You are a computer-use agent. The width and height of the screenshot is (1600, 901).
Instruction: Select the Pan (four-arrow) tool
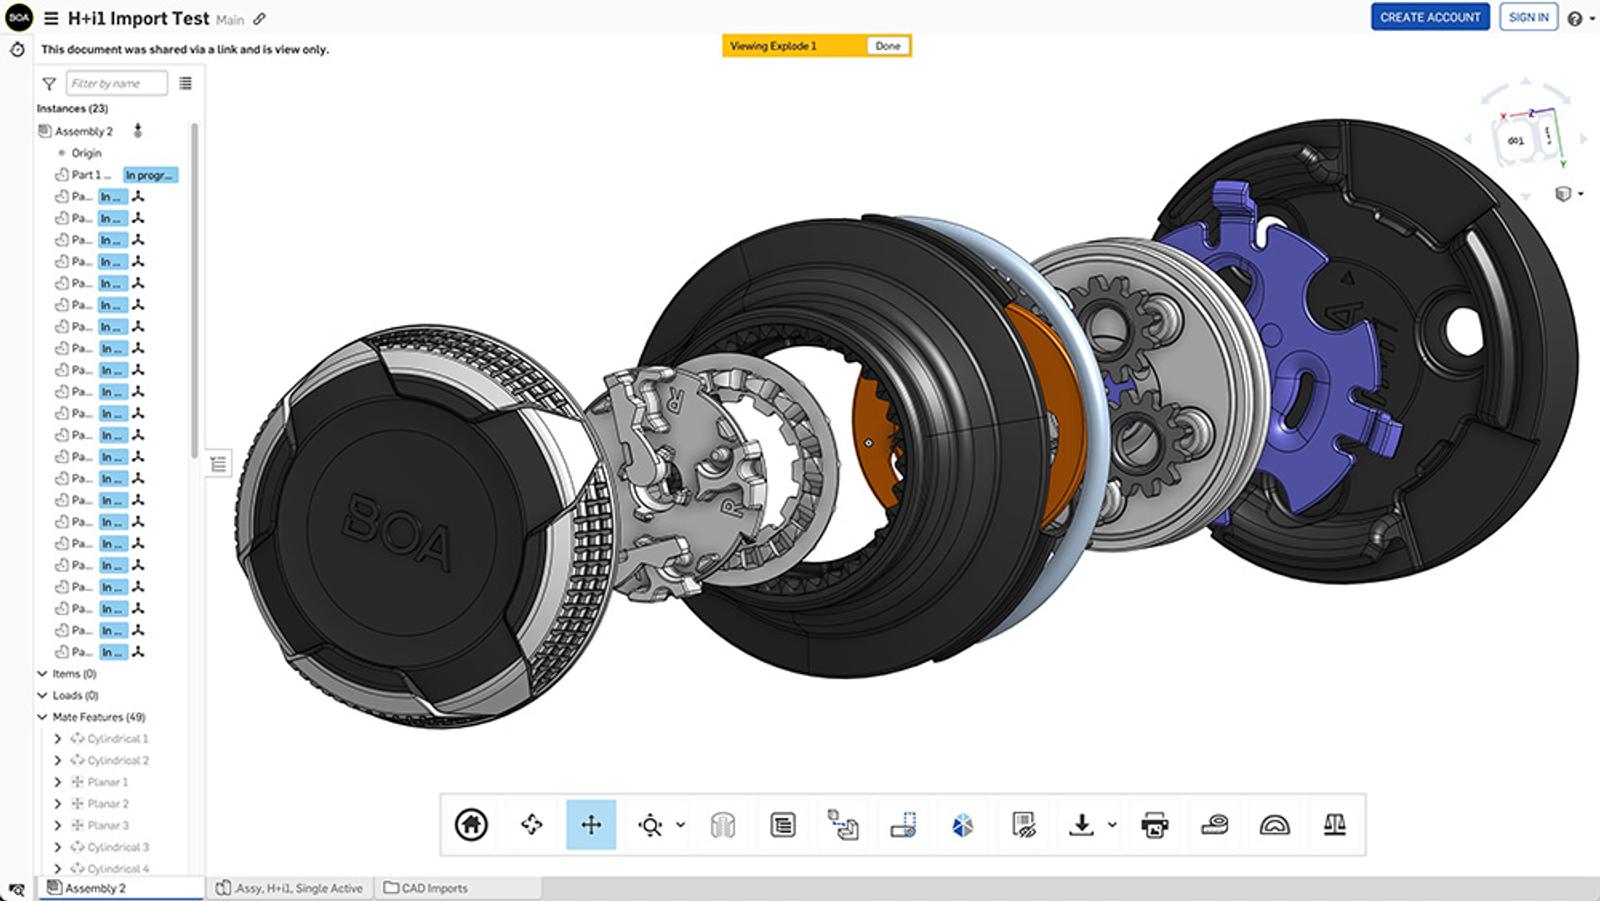click(591, 825)
